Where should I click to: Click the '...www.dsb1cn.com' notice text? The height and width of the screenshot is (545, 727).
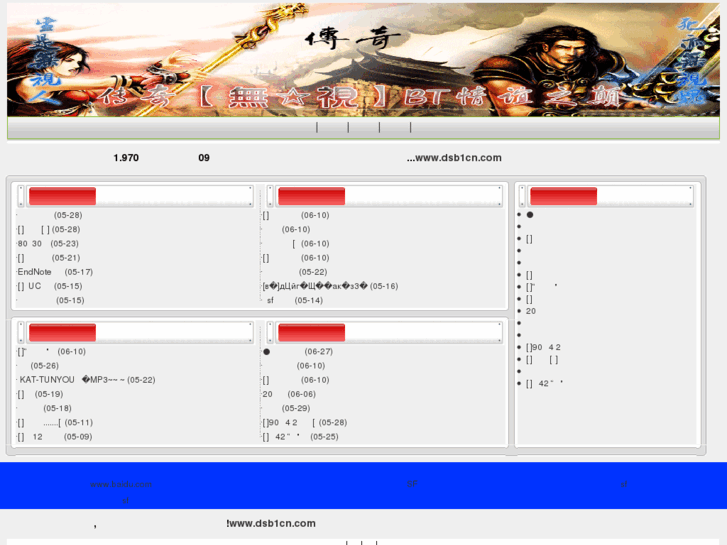(x=454, y=158)
